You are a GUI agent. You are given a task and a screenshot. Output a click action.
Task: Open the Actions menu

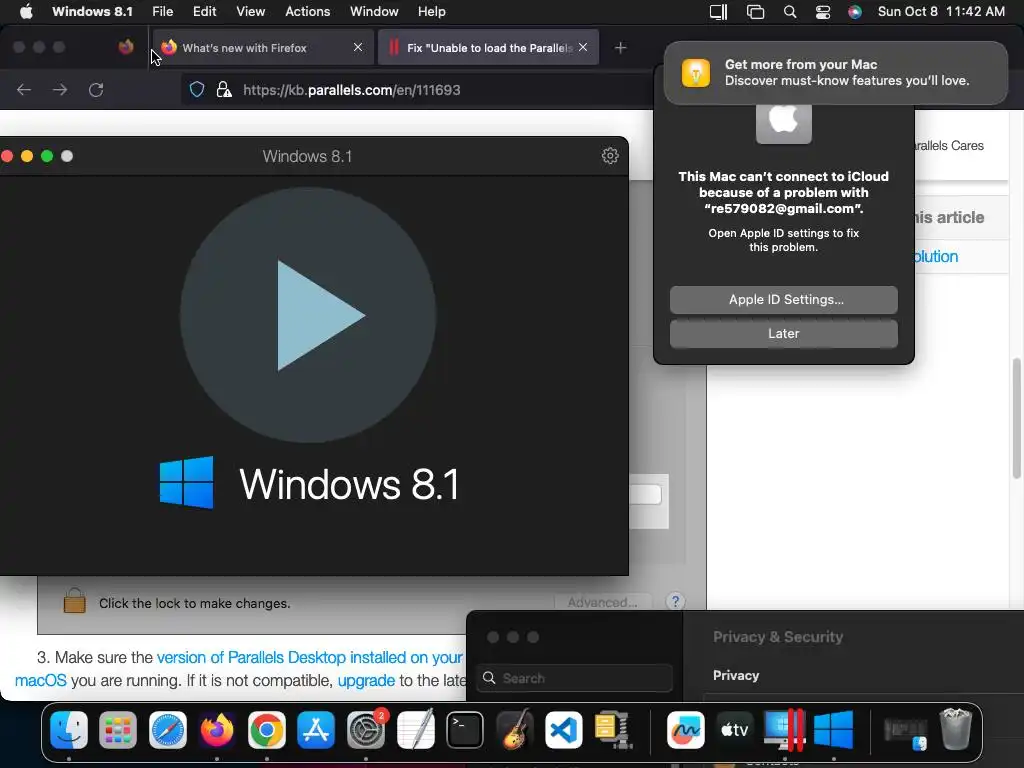tap(308, 12)
